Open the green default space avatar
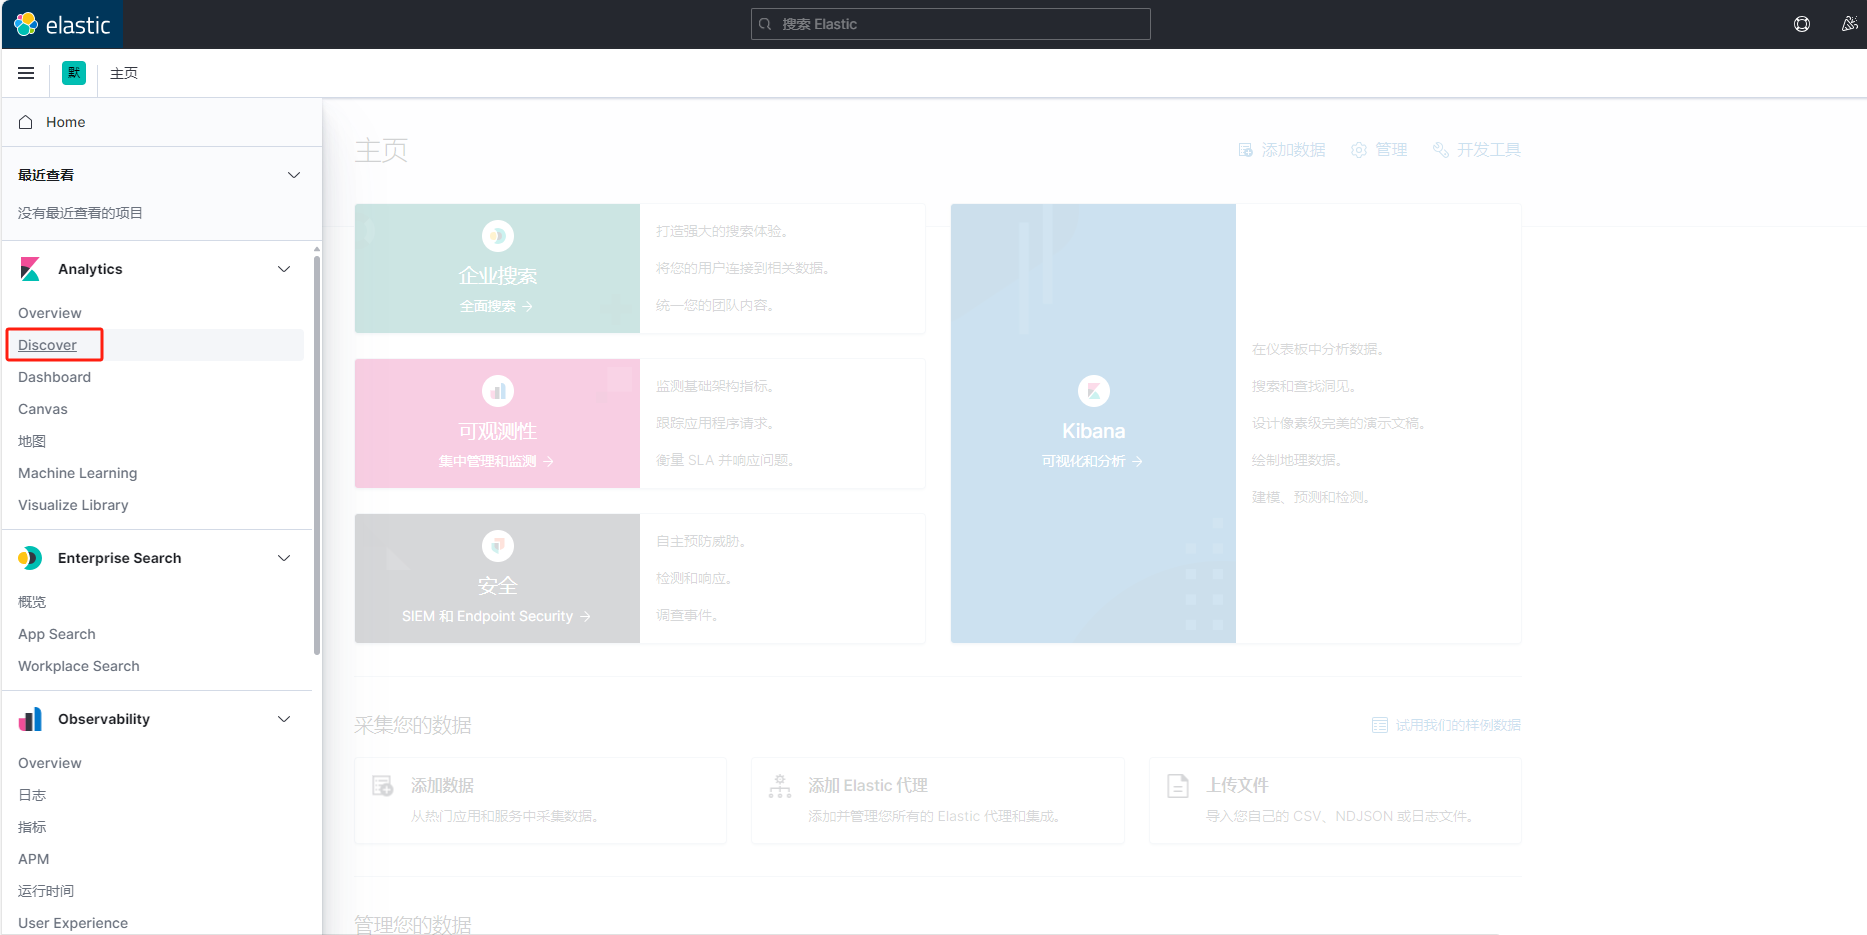Image resolution: width=1867 pixels, height=935 pixels. click(74, 73)
